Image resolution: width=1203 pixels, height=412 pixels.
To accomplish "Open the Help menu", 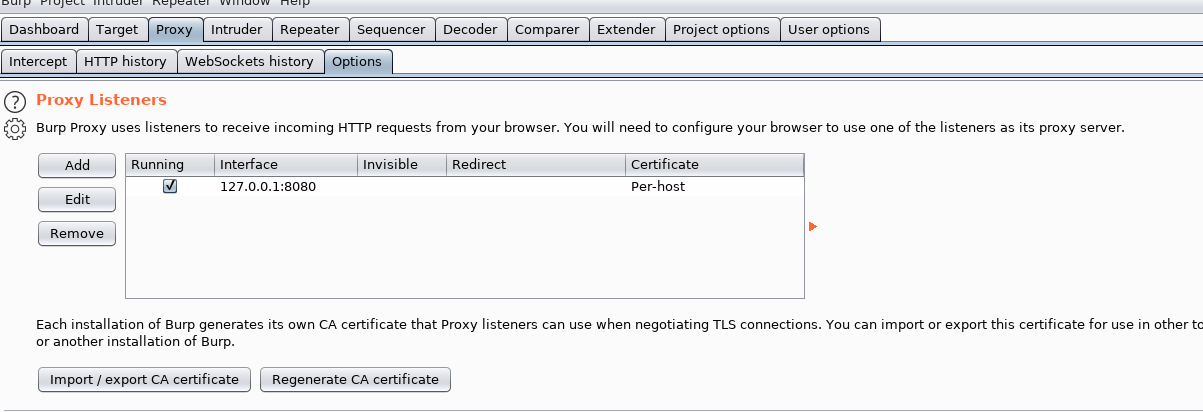I will coord(295,3).
